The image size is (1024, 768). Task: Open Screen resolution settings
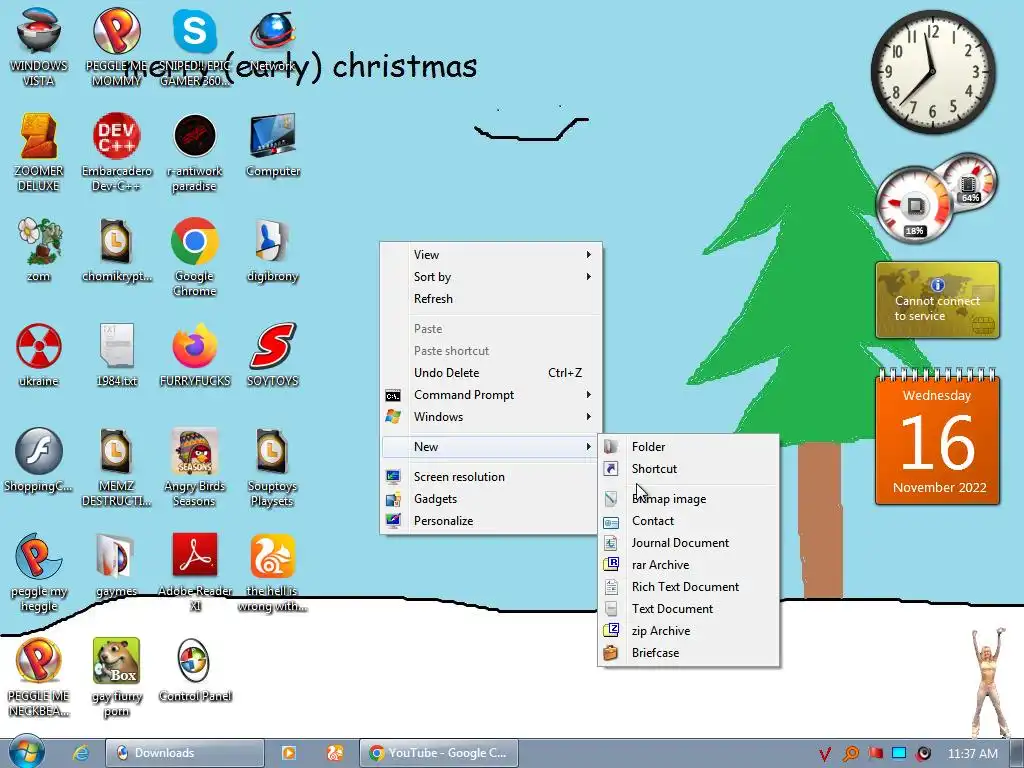491,477
